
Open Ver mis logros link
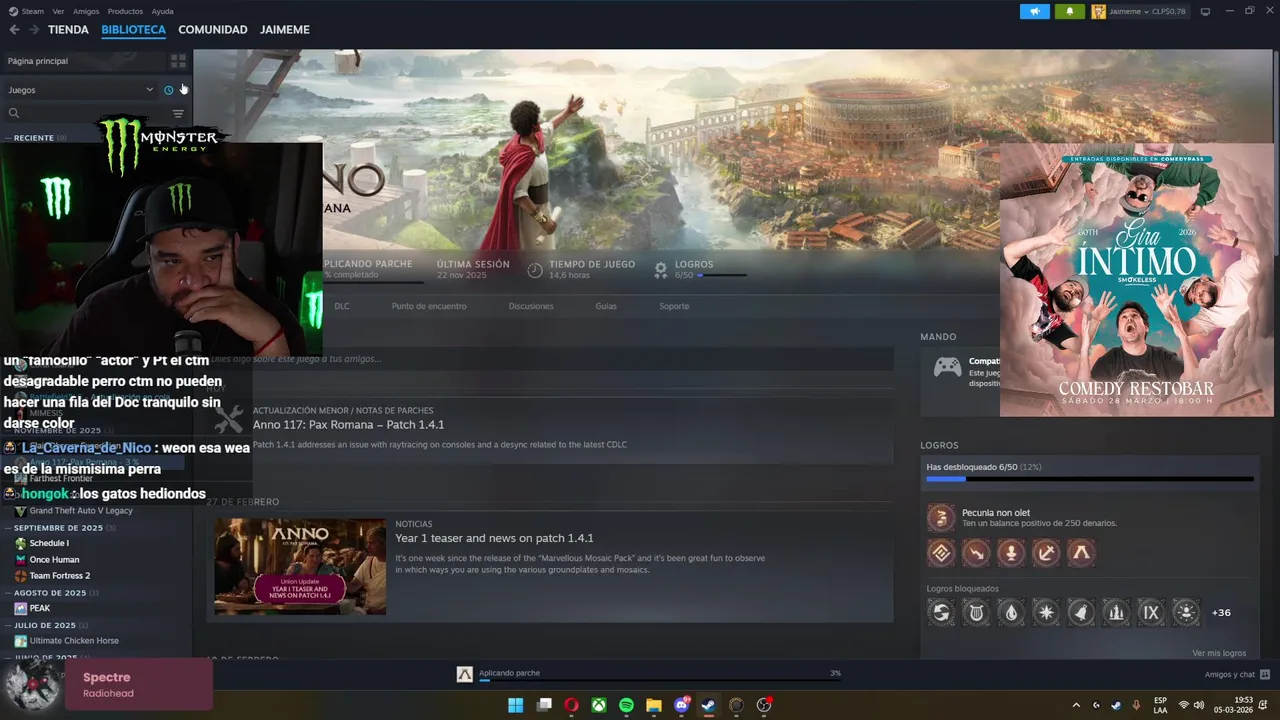(1219, 653)
